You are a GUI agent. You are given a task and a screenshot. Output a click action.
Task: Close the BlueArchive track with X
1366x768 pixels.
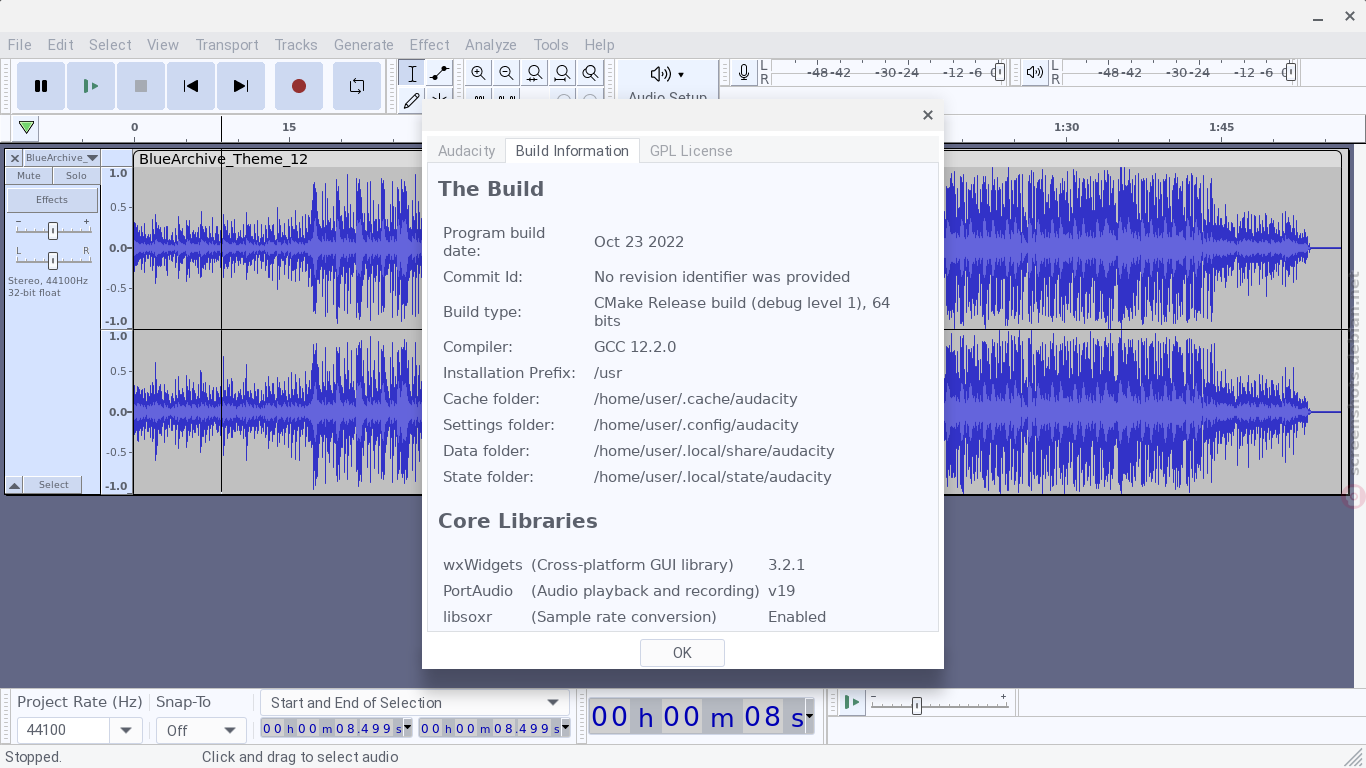click(x=15, y=158)
